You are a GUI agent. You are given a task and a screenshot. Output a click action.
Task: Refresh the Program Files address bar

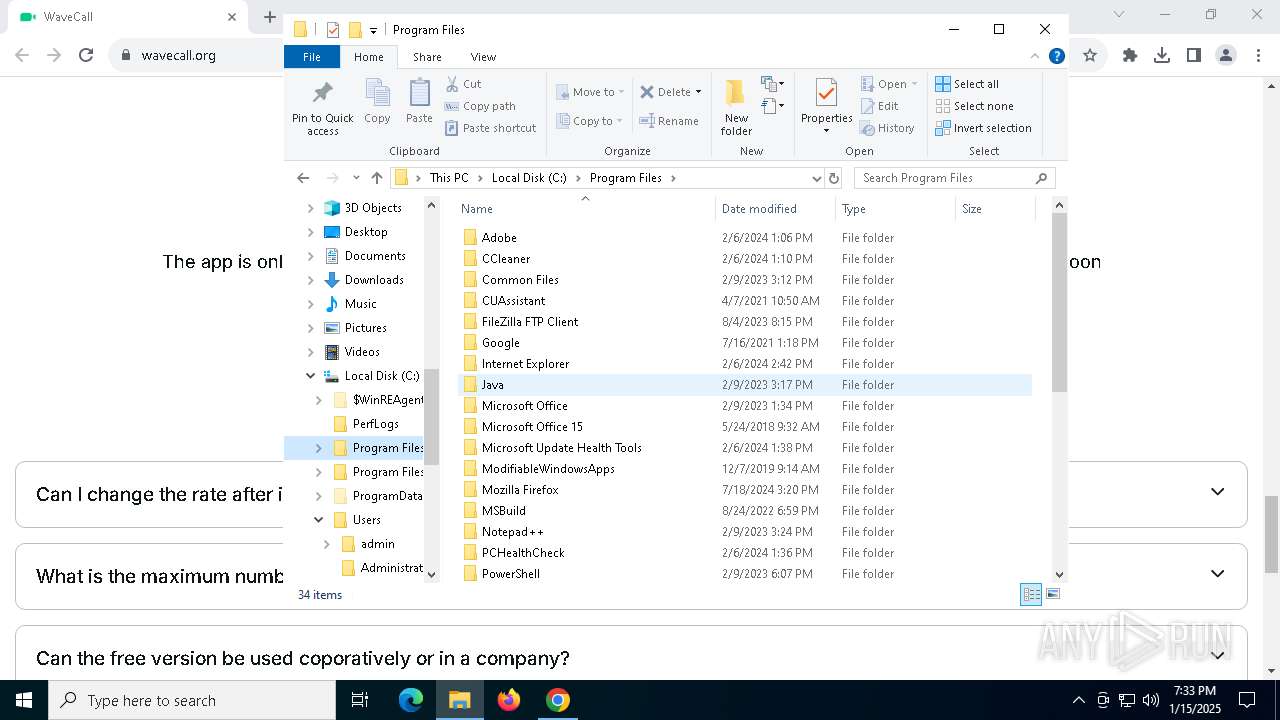[834, 178]
